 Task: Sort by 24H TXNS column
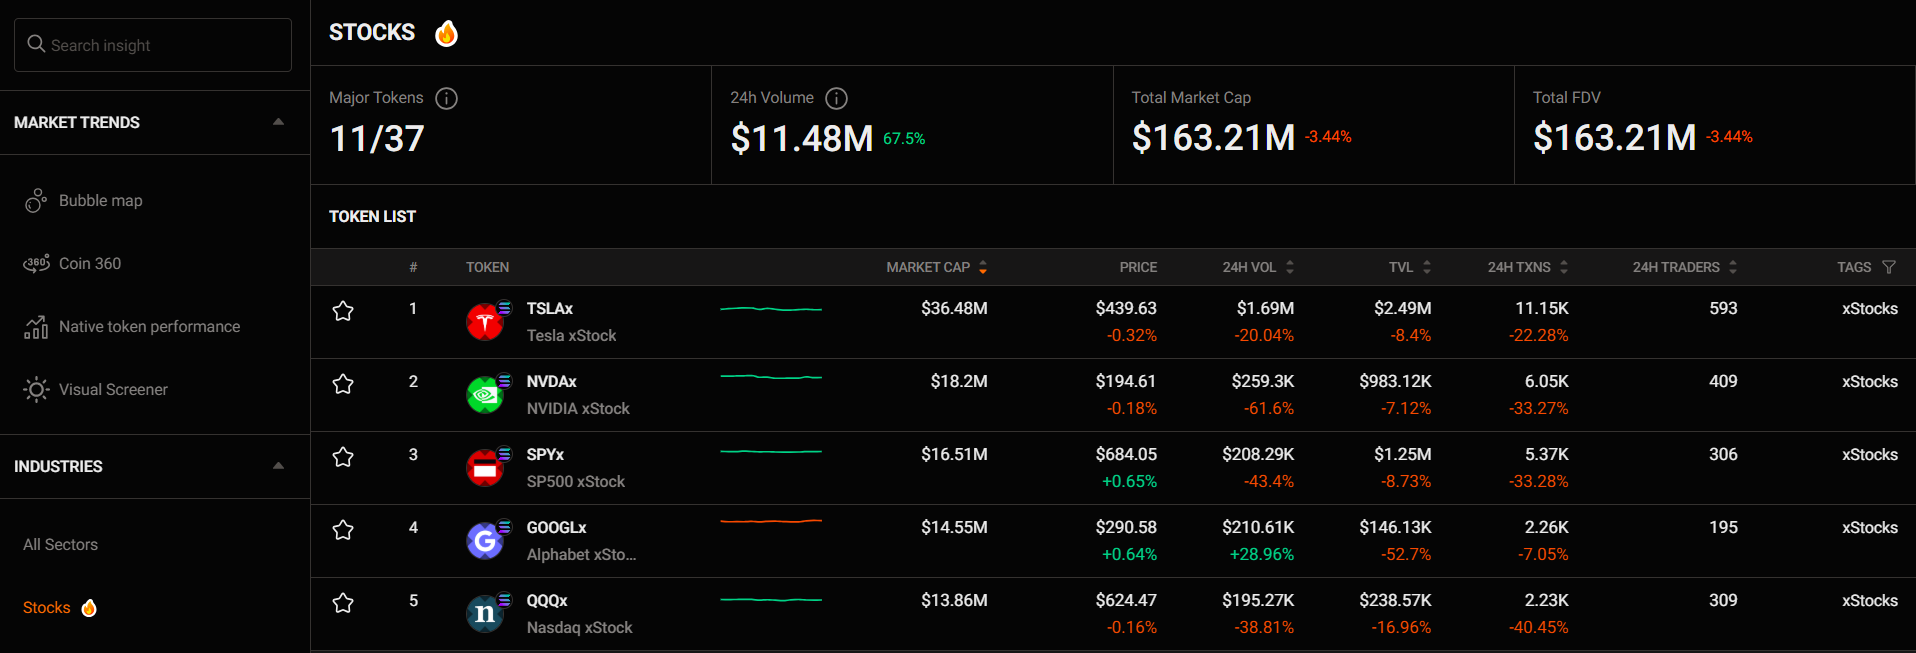click(x=1527, y=267)
